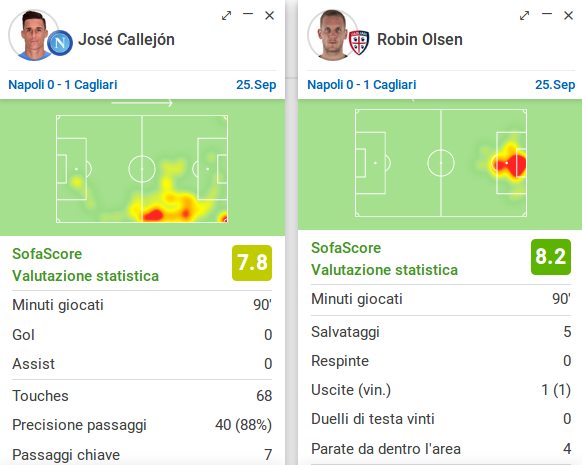Close the José Callejón player card
Image resolution: width=582 pixels, height=465 pixels.
(x=269, y=16)
